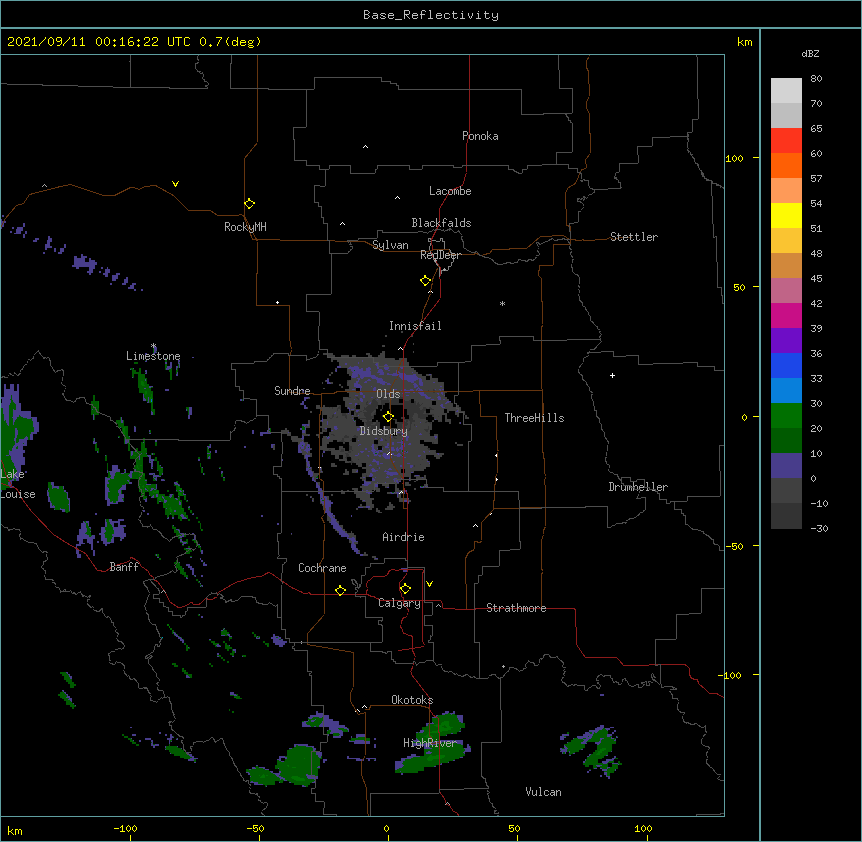
Task: Pick the red 60-65 dBZ legend swatch
Action: [786, 140]
